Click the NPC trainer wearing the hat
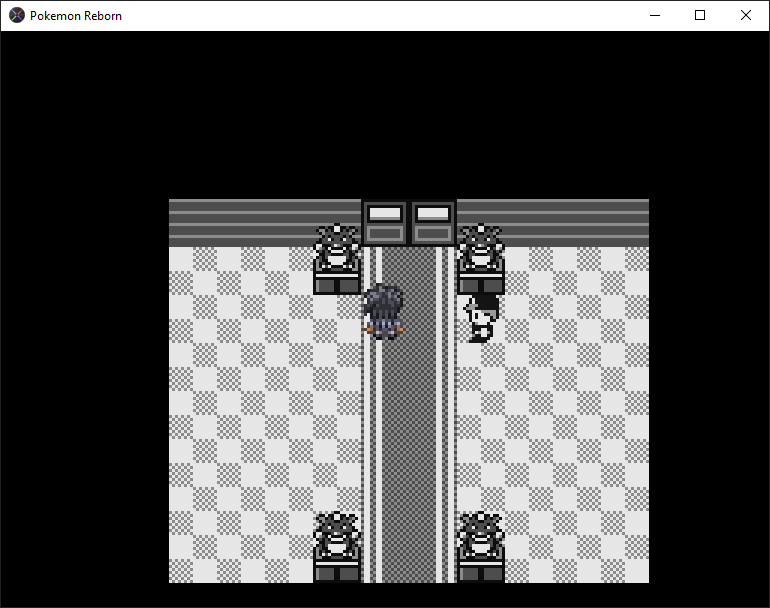 [482, 318]
